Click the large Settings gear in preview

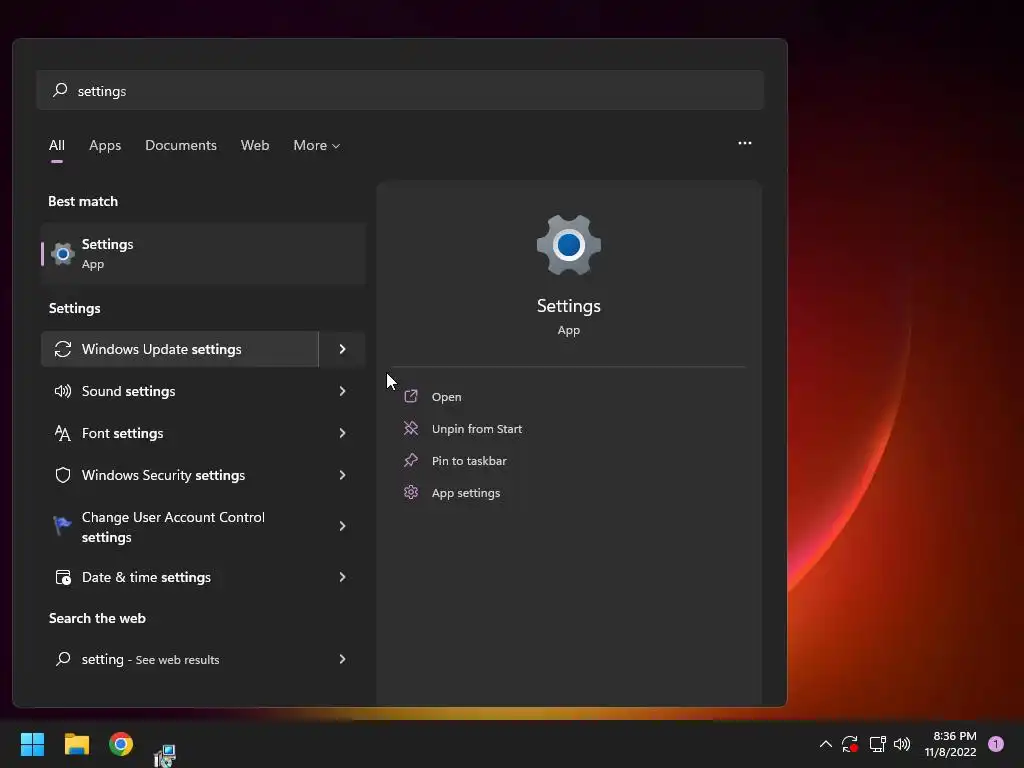pyautogui.click(x=569, y=245)
